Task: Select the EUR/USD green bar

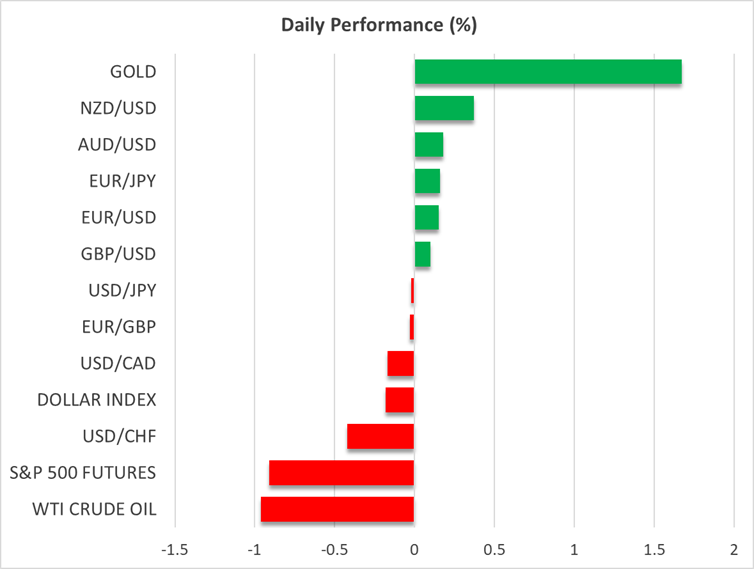Action: [x=426, y=217]
